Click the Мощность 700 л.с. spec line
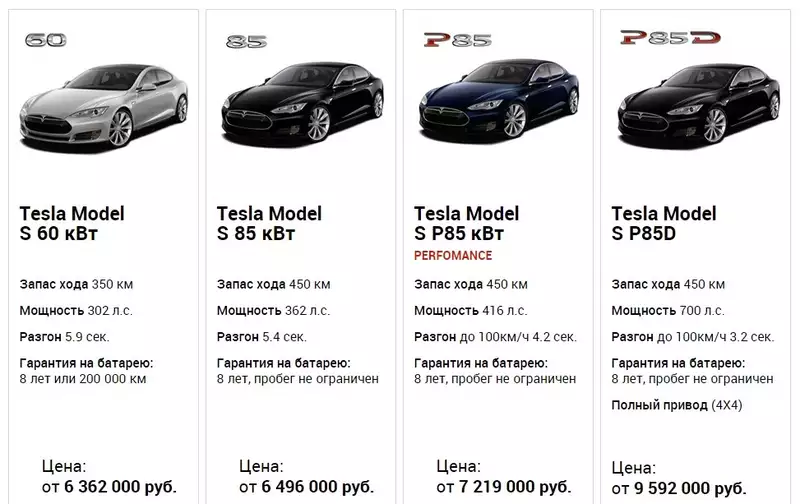This screenshot has width=800, height=504. click(667, 311)
